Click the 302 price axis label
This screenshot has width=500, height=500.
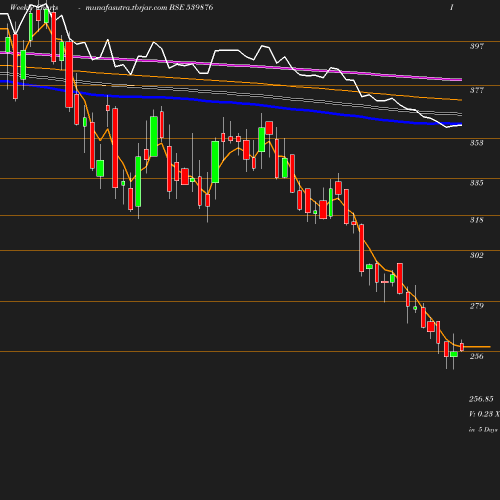(476, 255)
